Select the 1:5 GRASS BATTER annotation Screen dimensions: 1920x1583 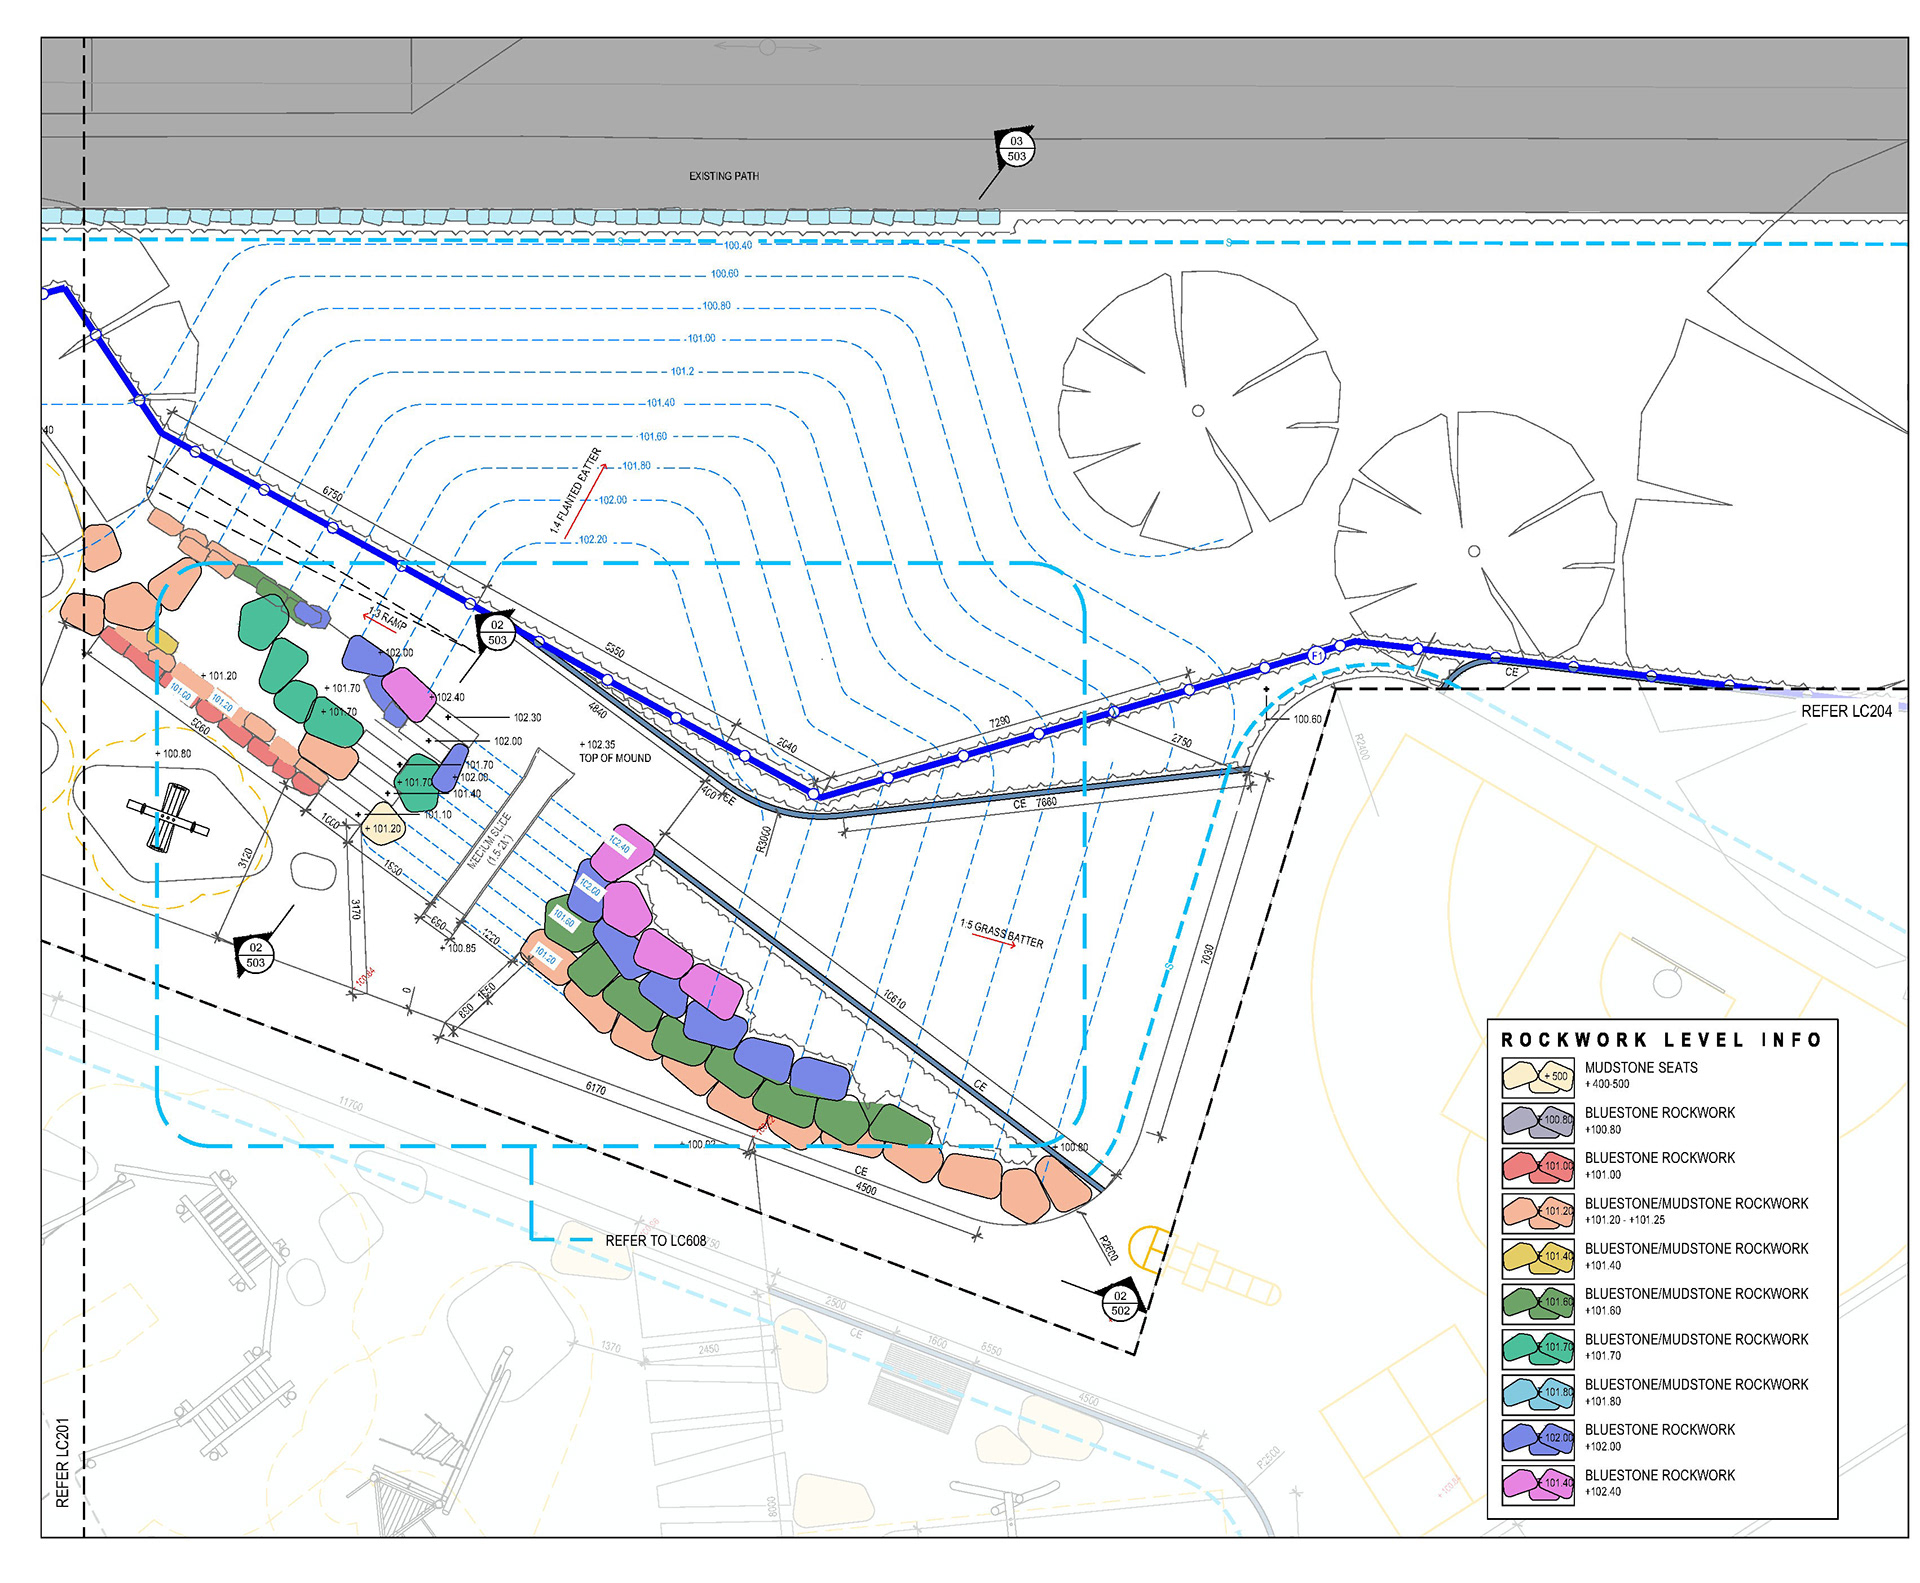pyautogui.click(x=1001, y=934)
